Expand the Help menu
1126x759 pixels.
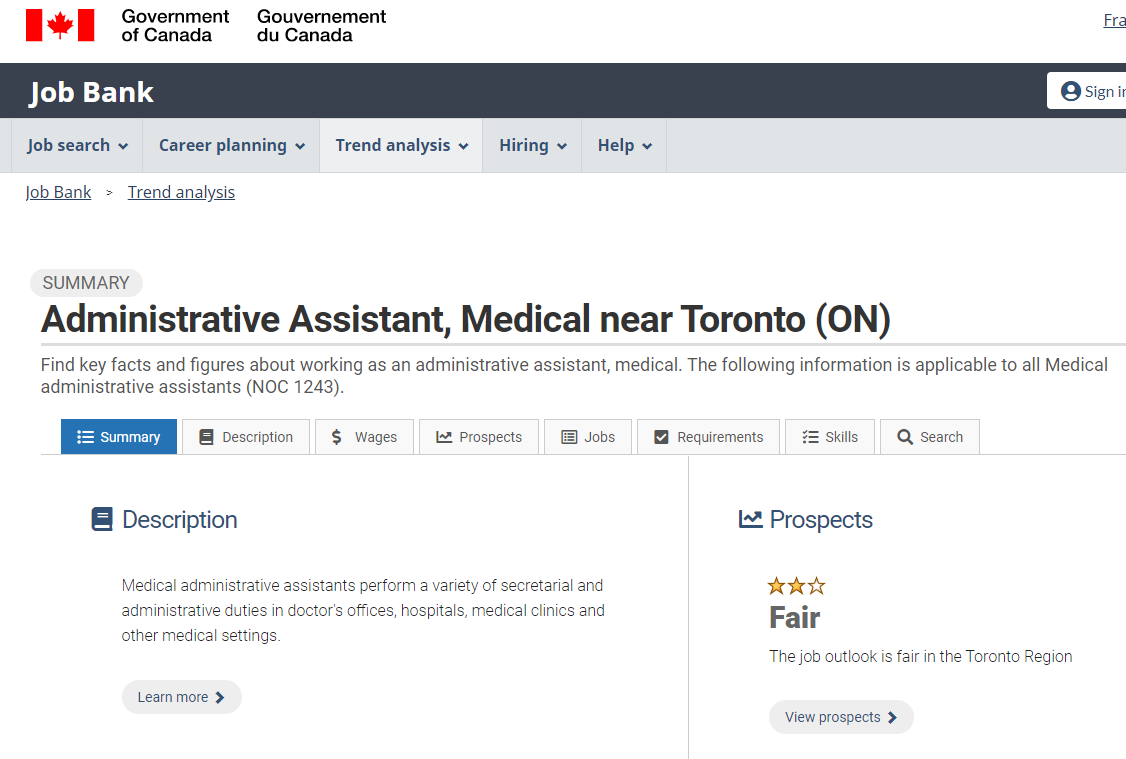(624, 145)
